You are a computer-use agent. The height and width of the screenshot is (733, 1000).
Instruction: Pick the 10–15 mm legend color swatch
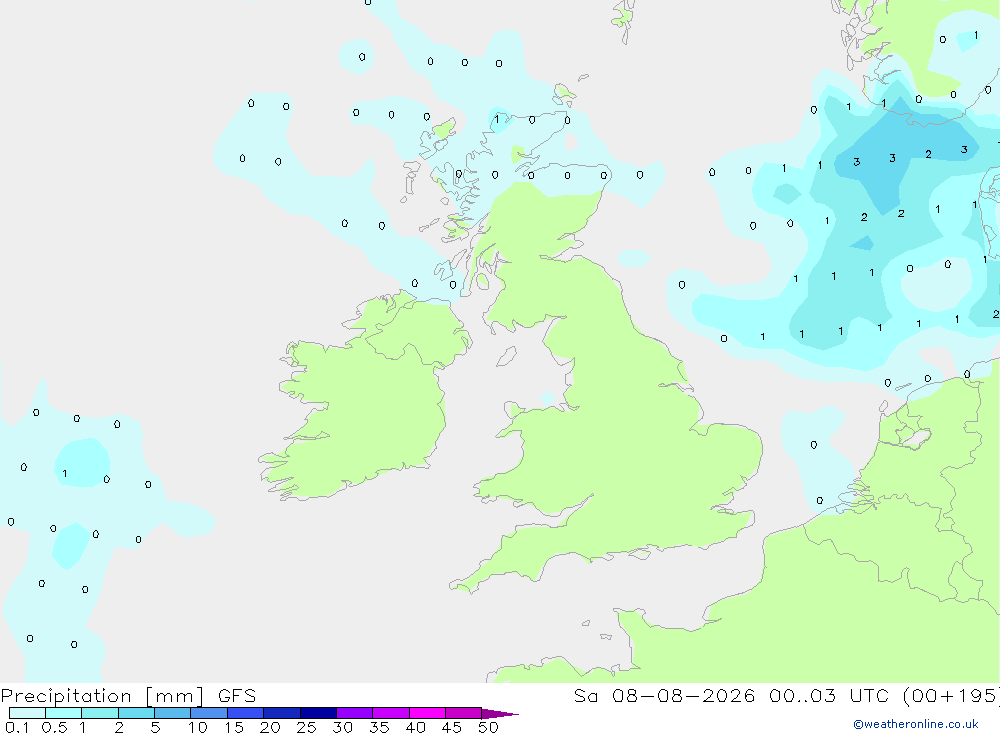tap(209, 713)
